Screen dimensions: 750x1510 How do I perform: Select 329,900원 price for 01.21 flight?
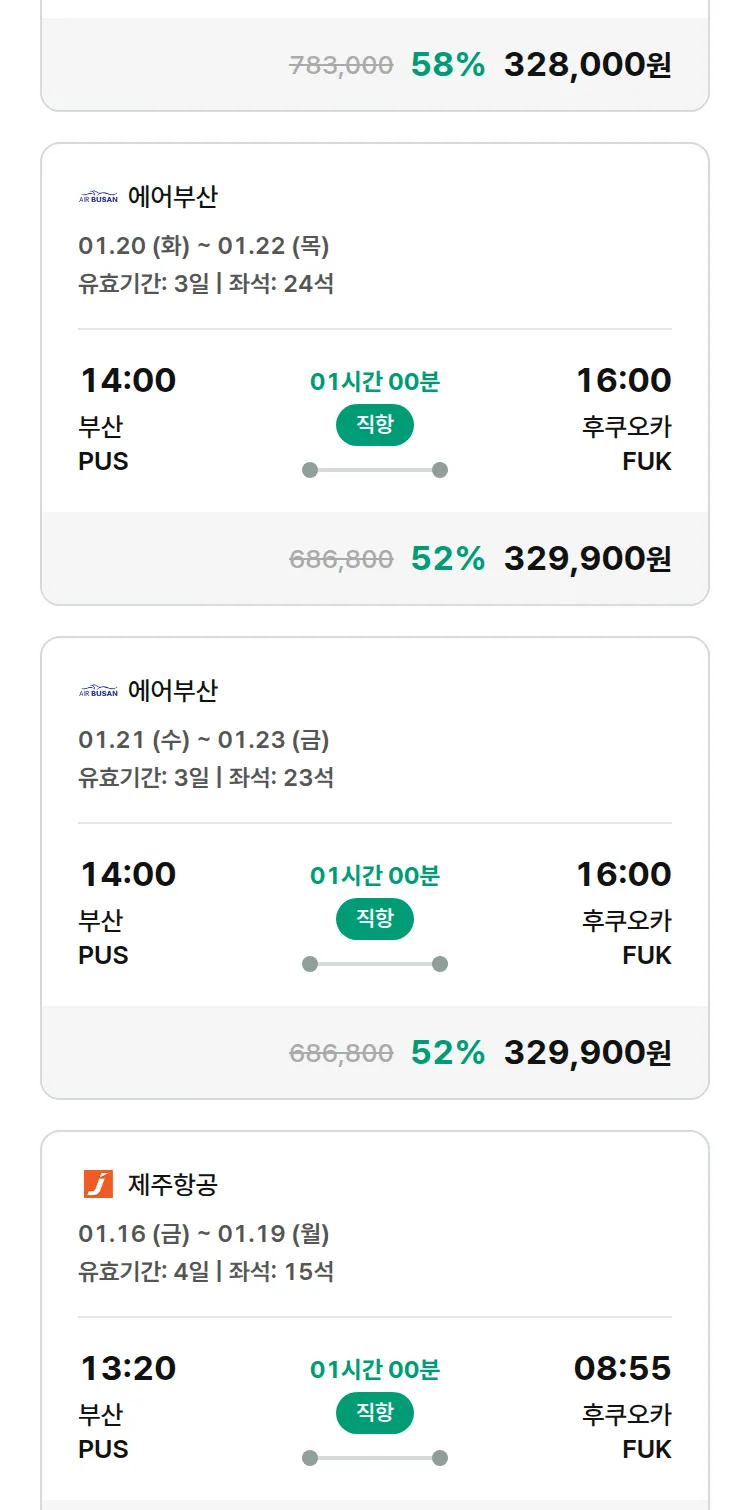click(x=587, y=1053)
